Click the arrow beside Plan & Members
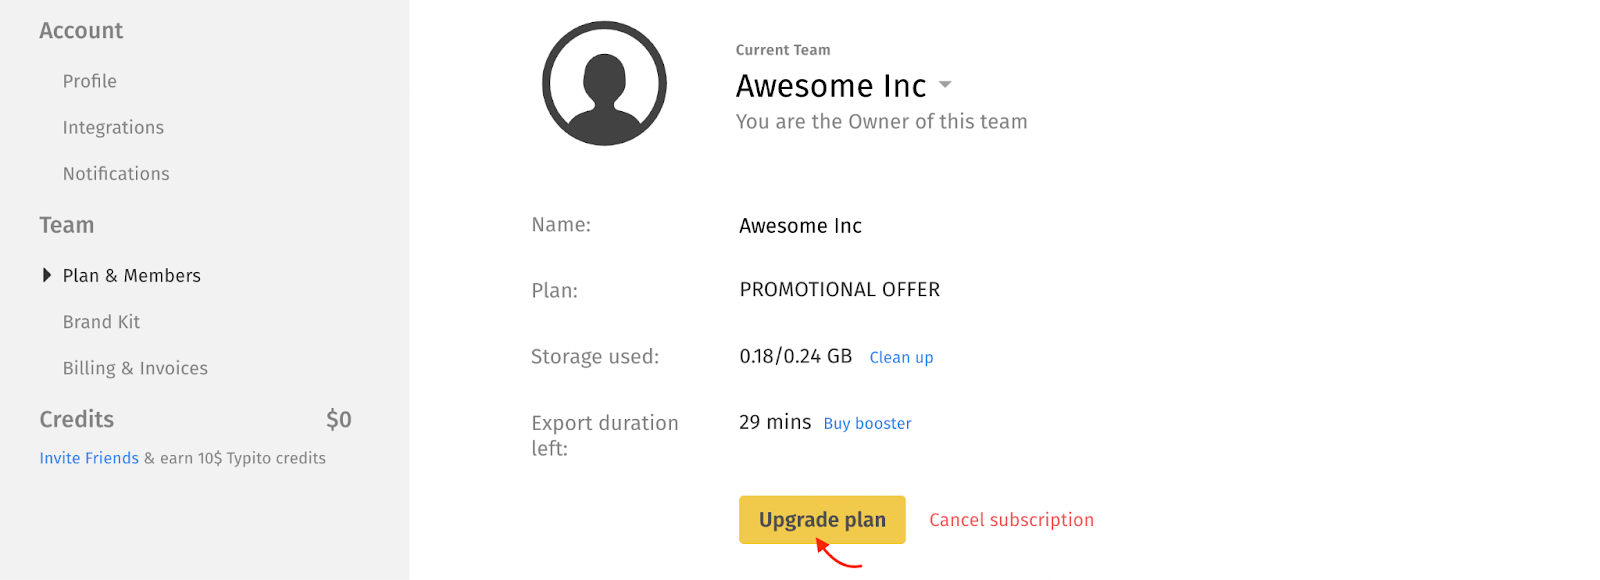Image resolution: width=1600 pixels, height=580 pixels. 46,275
